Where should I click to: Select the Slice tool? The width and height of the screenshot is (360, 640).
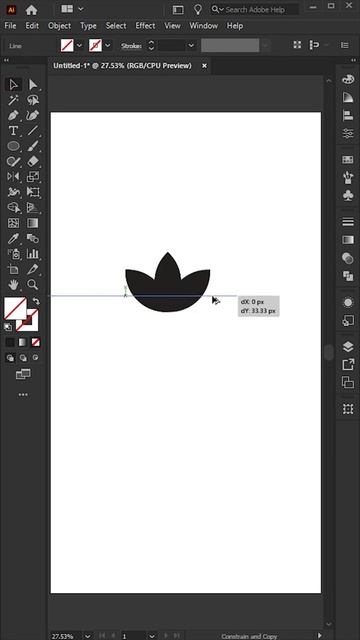[x=33, y=269]
